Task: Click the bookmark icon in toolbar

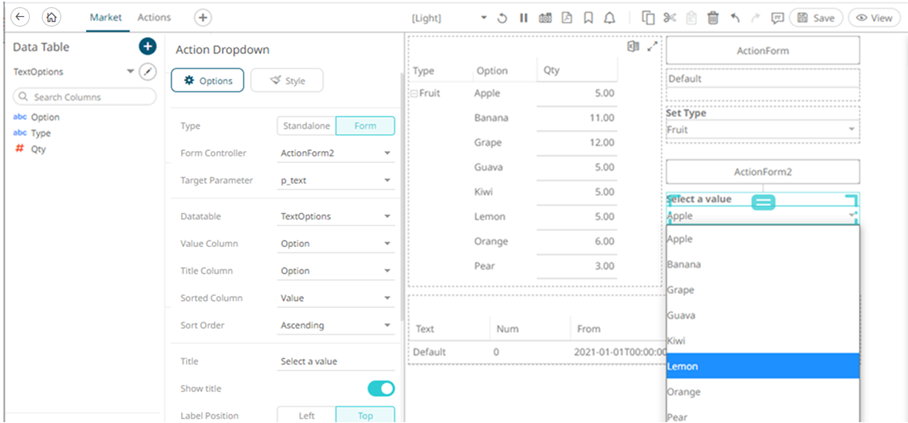Action: tap(589, 18)
